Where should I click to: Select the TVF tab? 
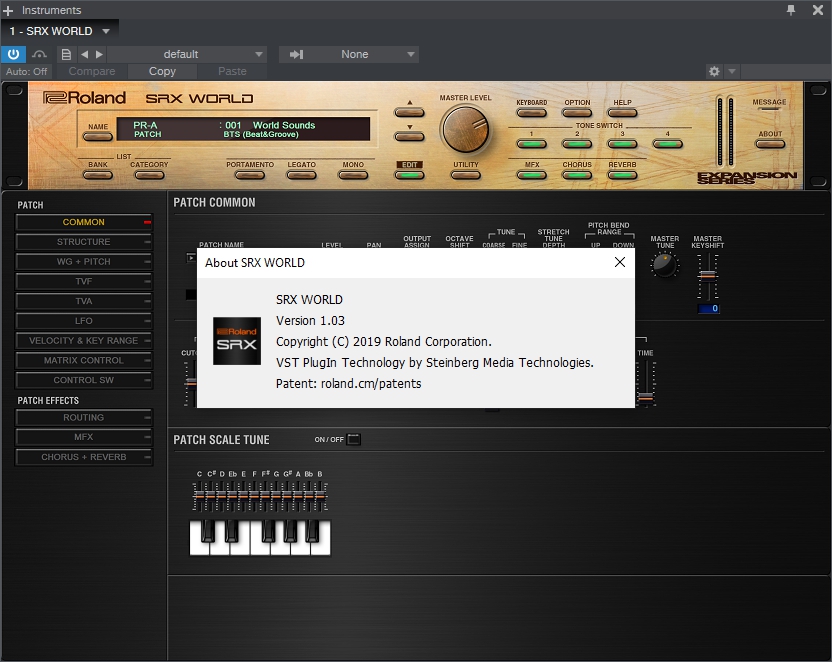(84, 281)
